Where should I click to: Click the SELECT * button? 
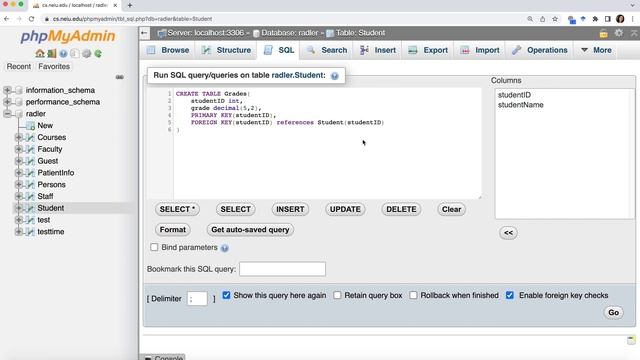[177, 209]
